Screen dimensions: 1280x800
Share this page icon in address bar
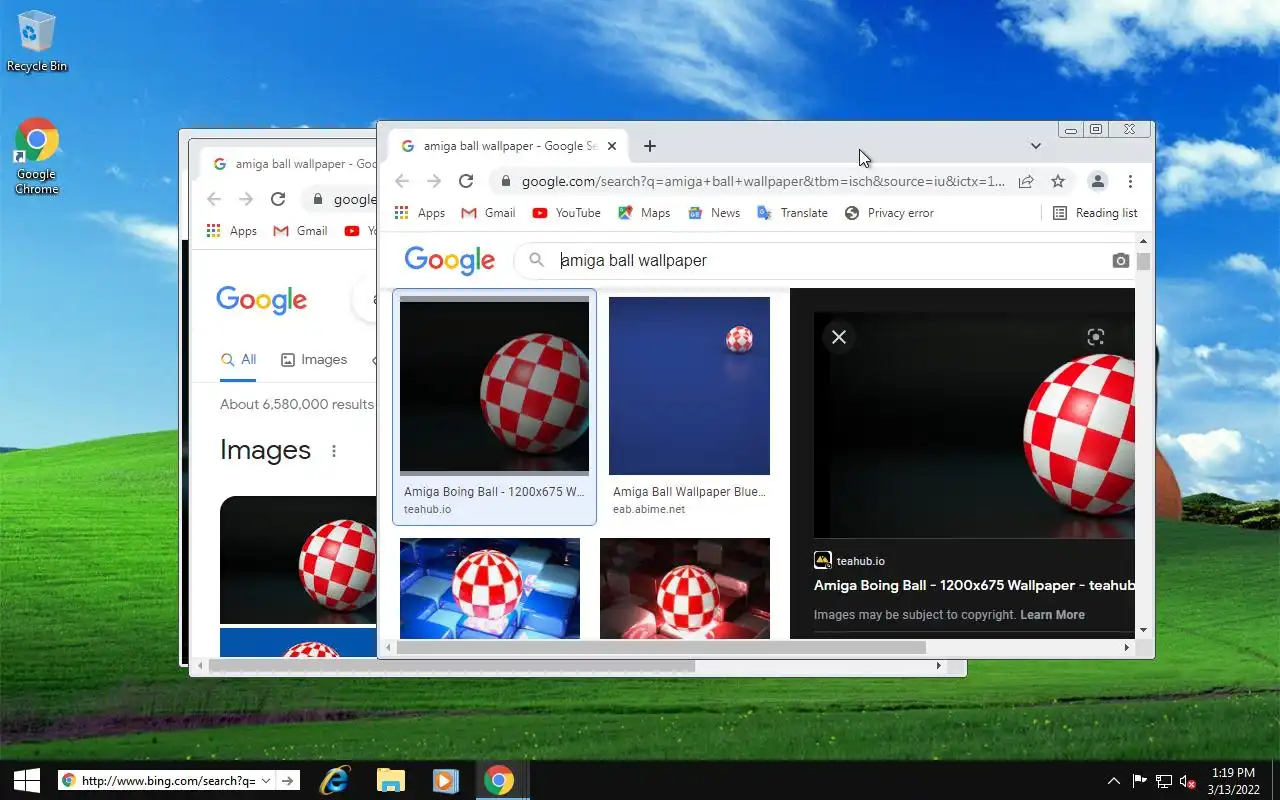pos(1026,181)
